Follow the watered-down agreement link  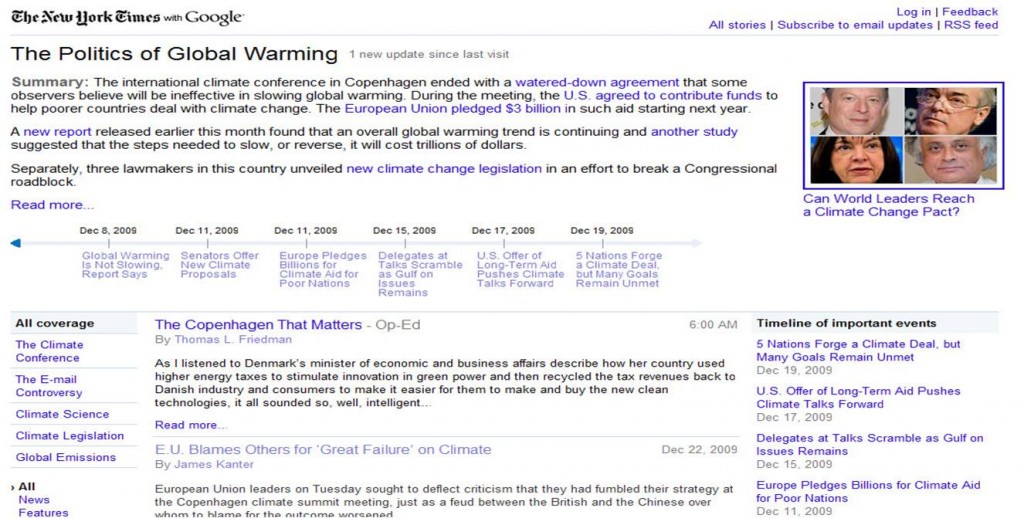(597, 82)
